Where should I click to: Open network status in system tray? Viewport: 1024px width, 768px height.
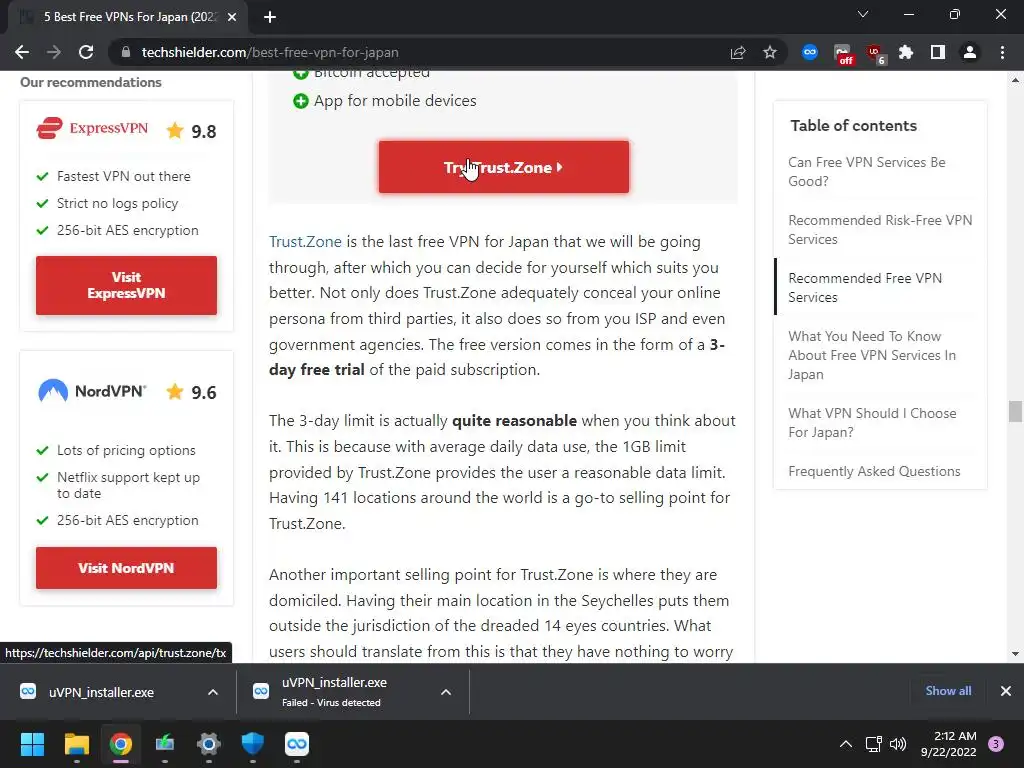pyautogui.click(x=873, y=744)
